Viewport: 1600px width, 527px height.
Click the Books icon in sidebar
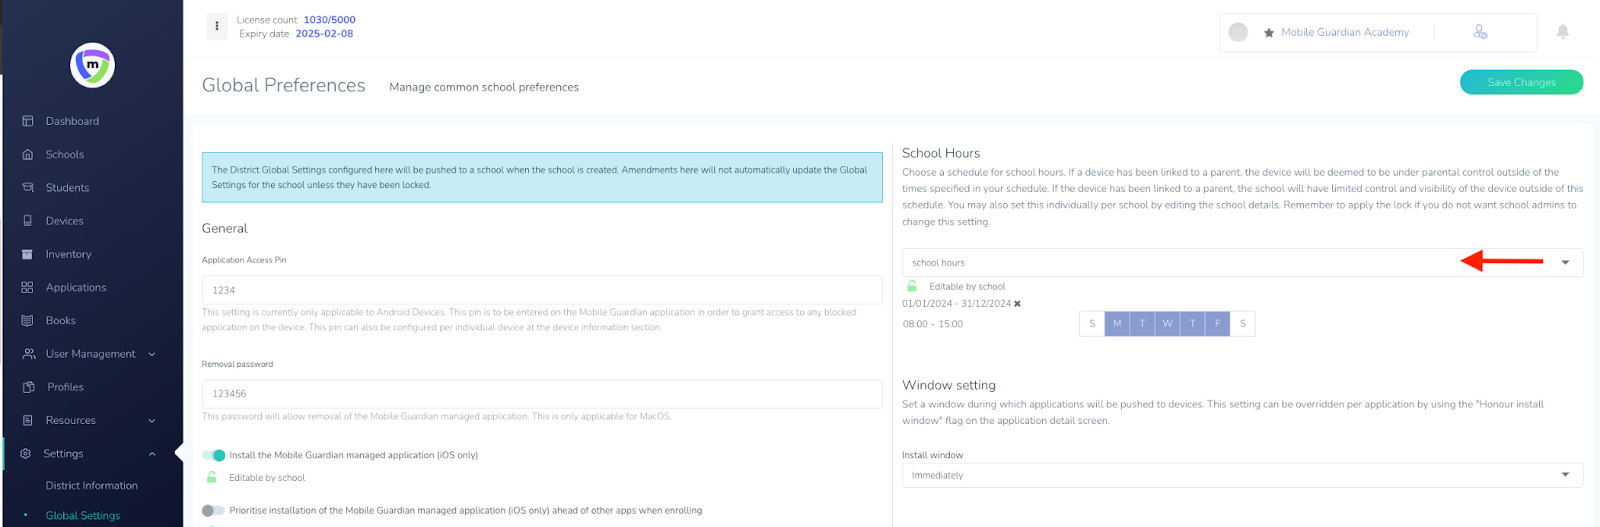(27, 321)
